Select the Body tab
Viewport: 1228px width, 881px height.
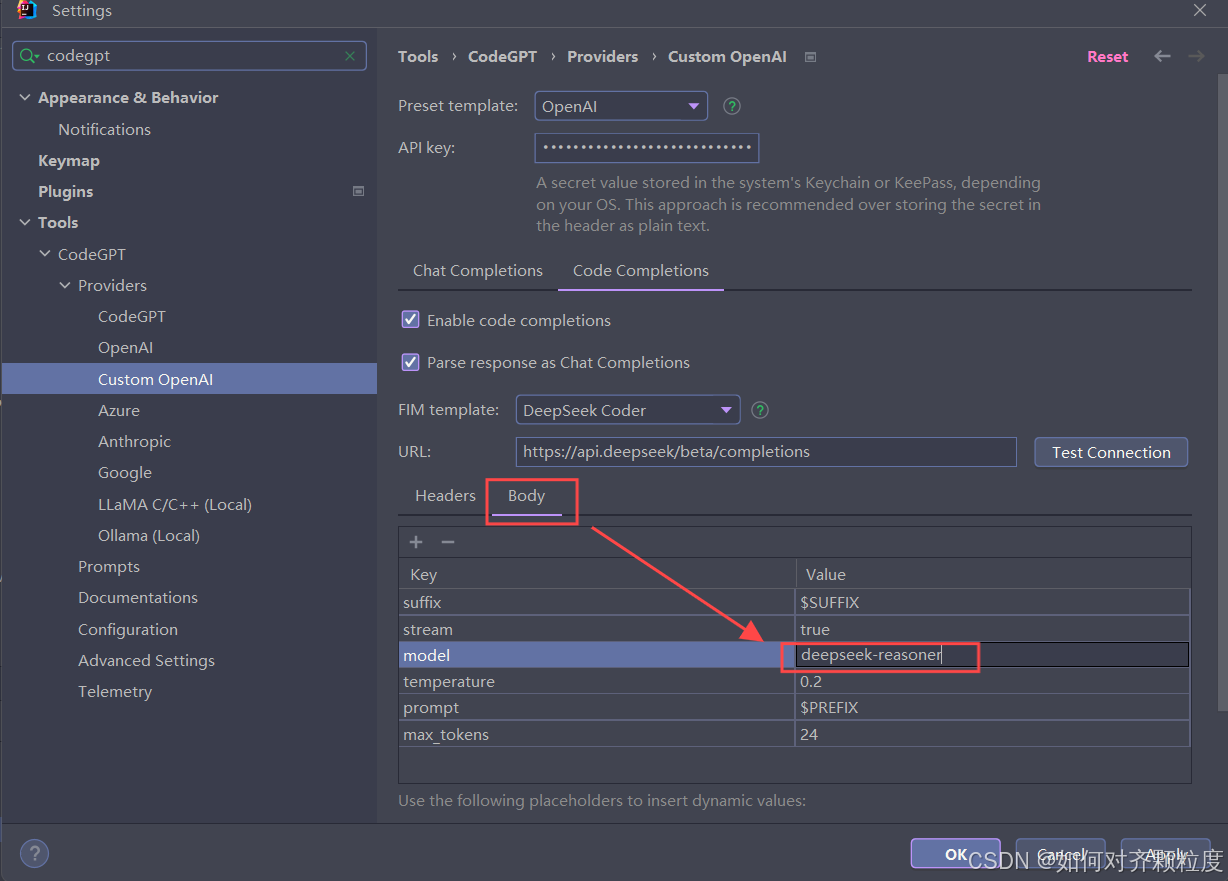point(526,496)
